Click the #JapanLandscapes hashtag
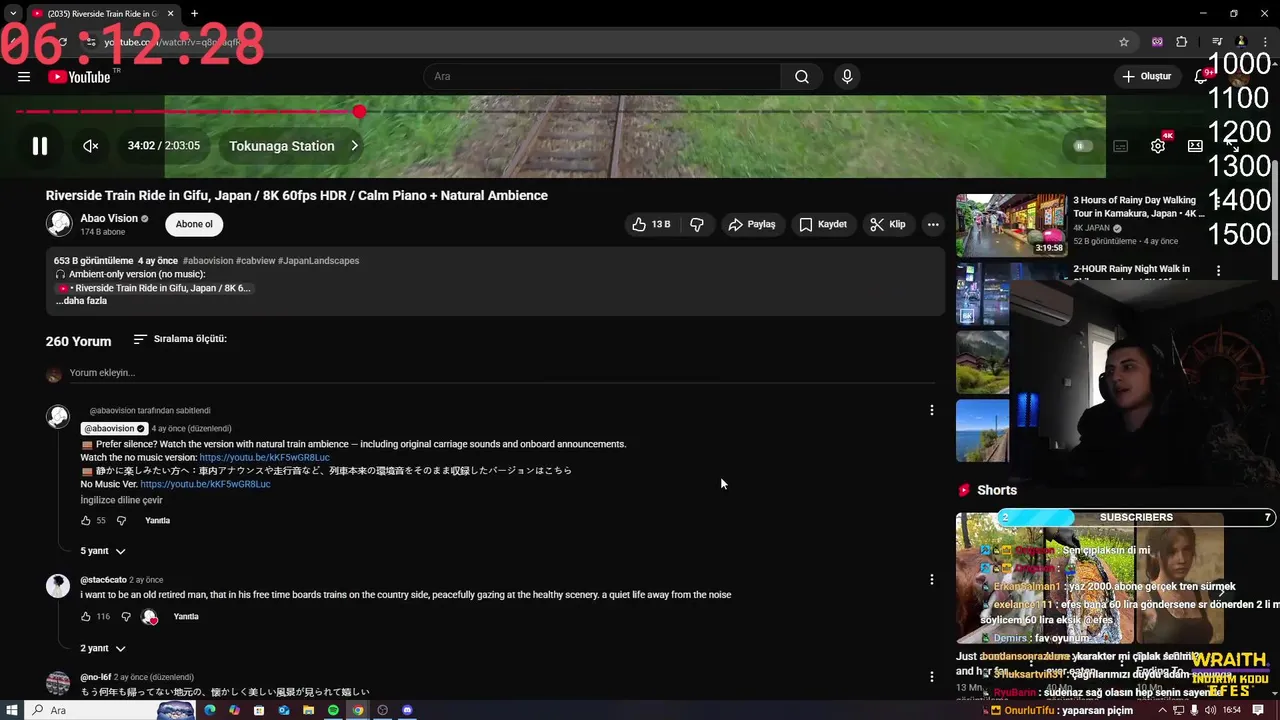This screenshot has height=720, width=1280. tap(318, 261)
